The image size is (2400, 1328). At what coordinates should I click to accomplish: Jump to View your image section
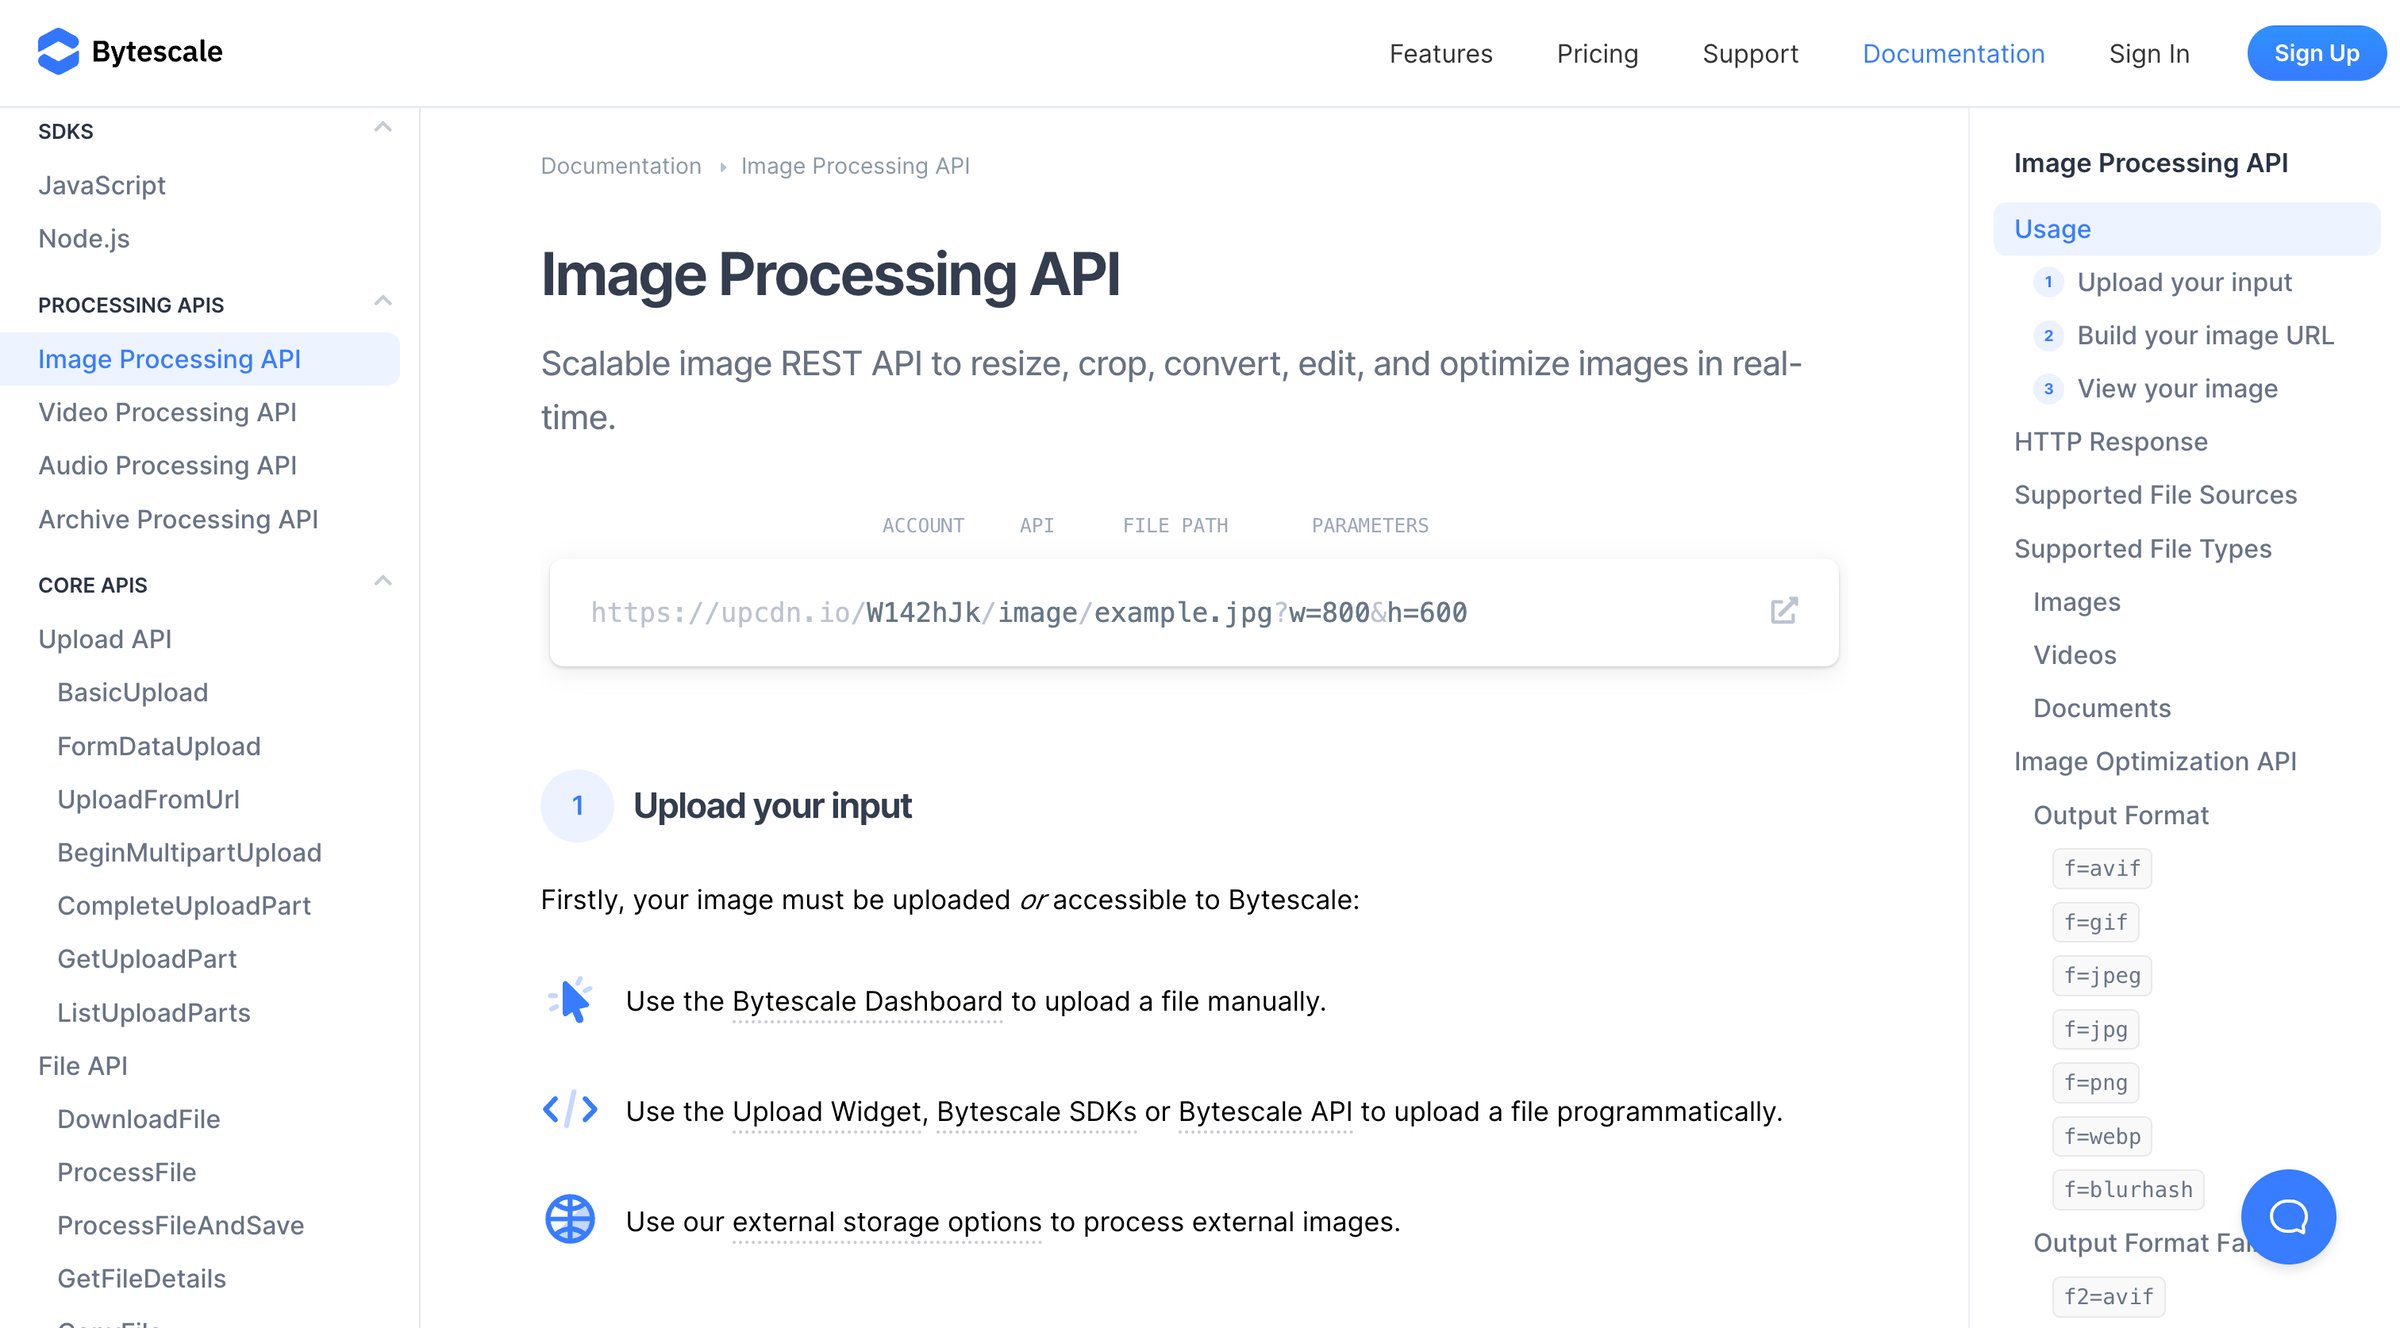2177,388
